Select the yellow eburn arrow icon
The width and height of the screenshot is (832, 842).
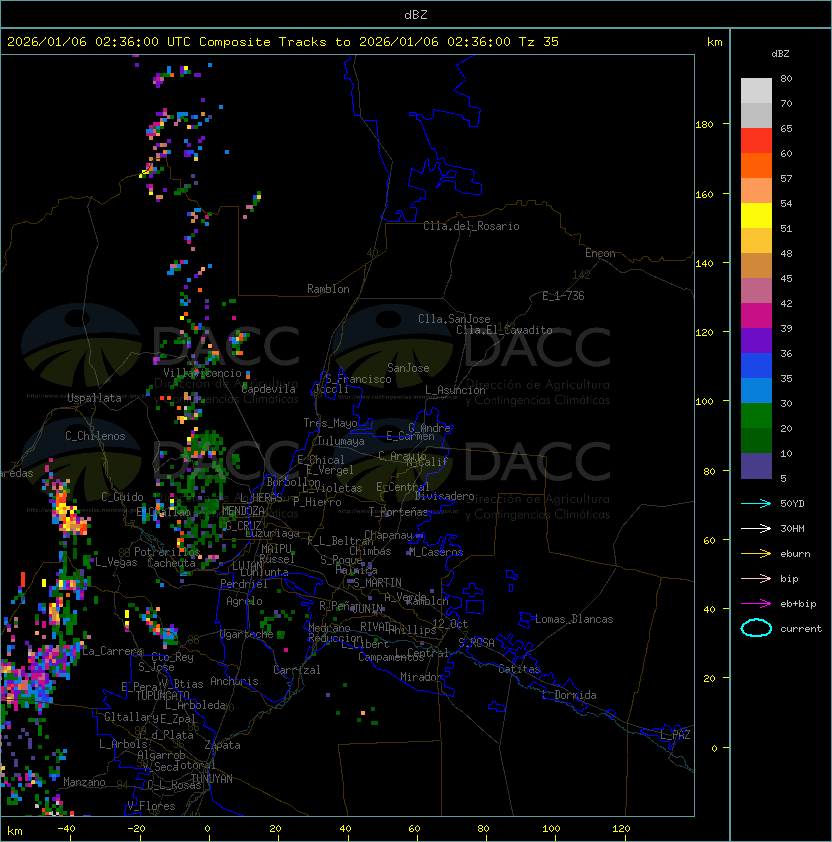[756, 553]
